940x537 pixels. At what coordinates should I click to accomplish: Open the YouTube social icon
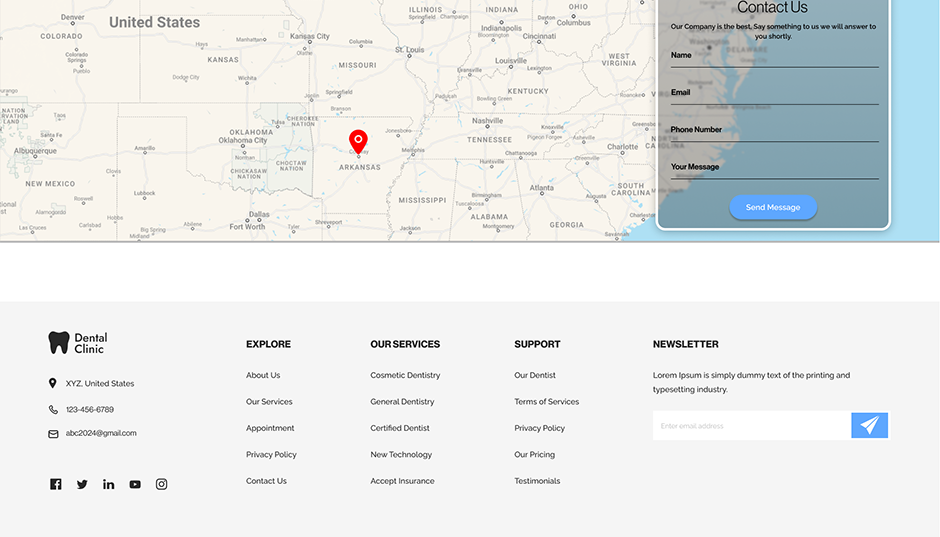tap(135, 484)
